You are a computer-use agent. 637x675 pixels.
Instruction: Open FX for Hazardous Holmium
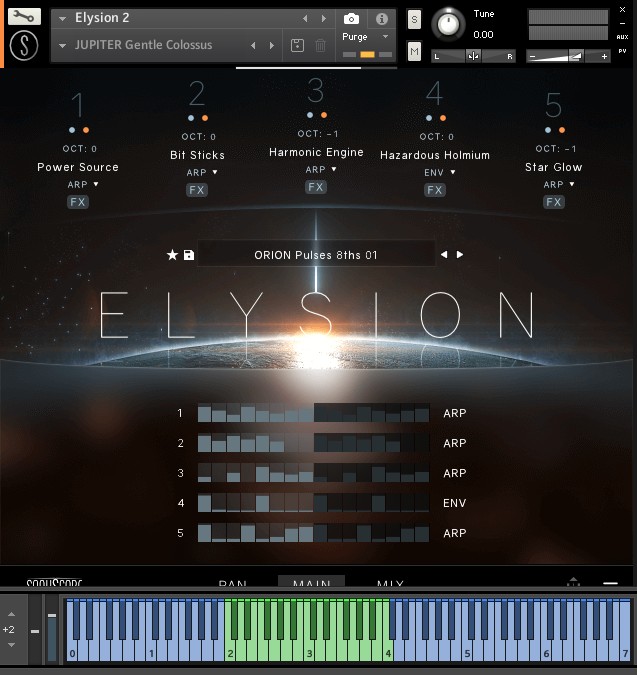[434, 190]
